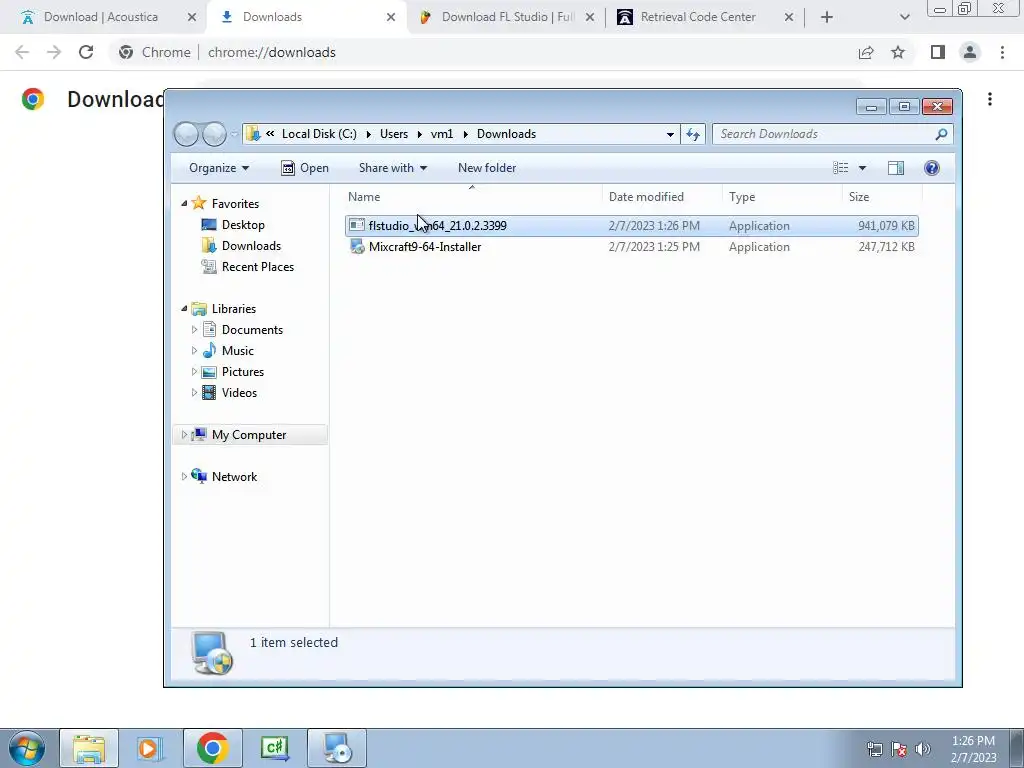The image size is (1024, 768).
Task: Expand the Network node
Action: pos(184,477)
